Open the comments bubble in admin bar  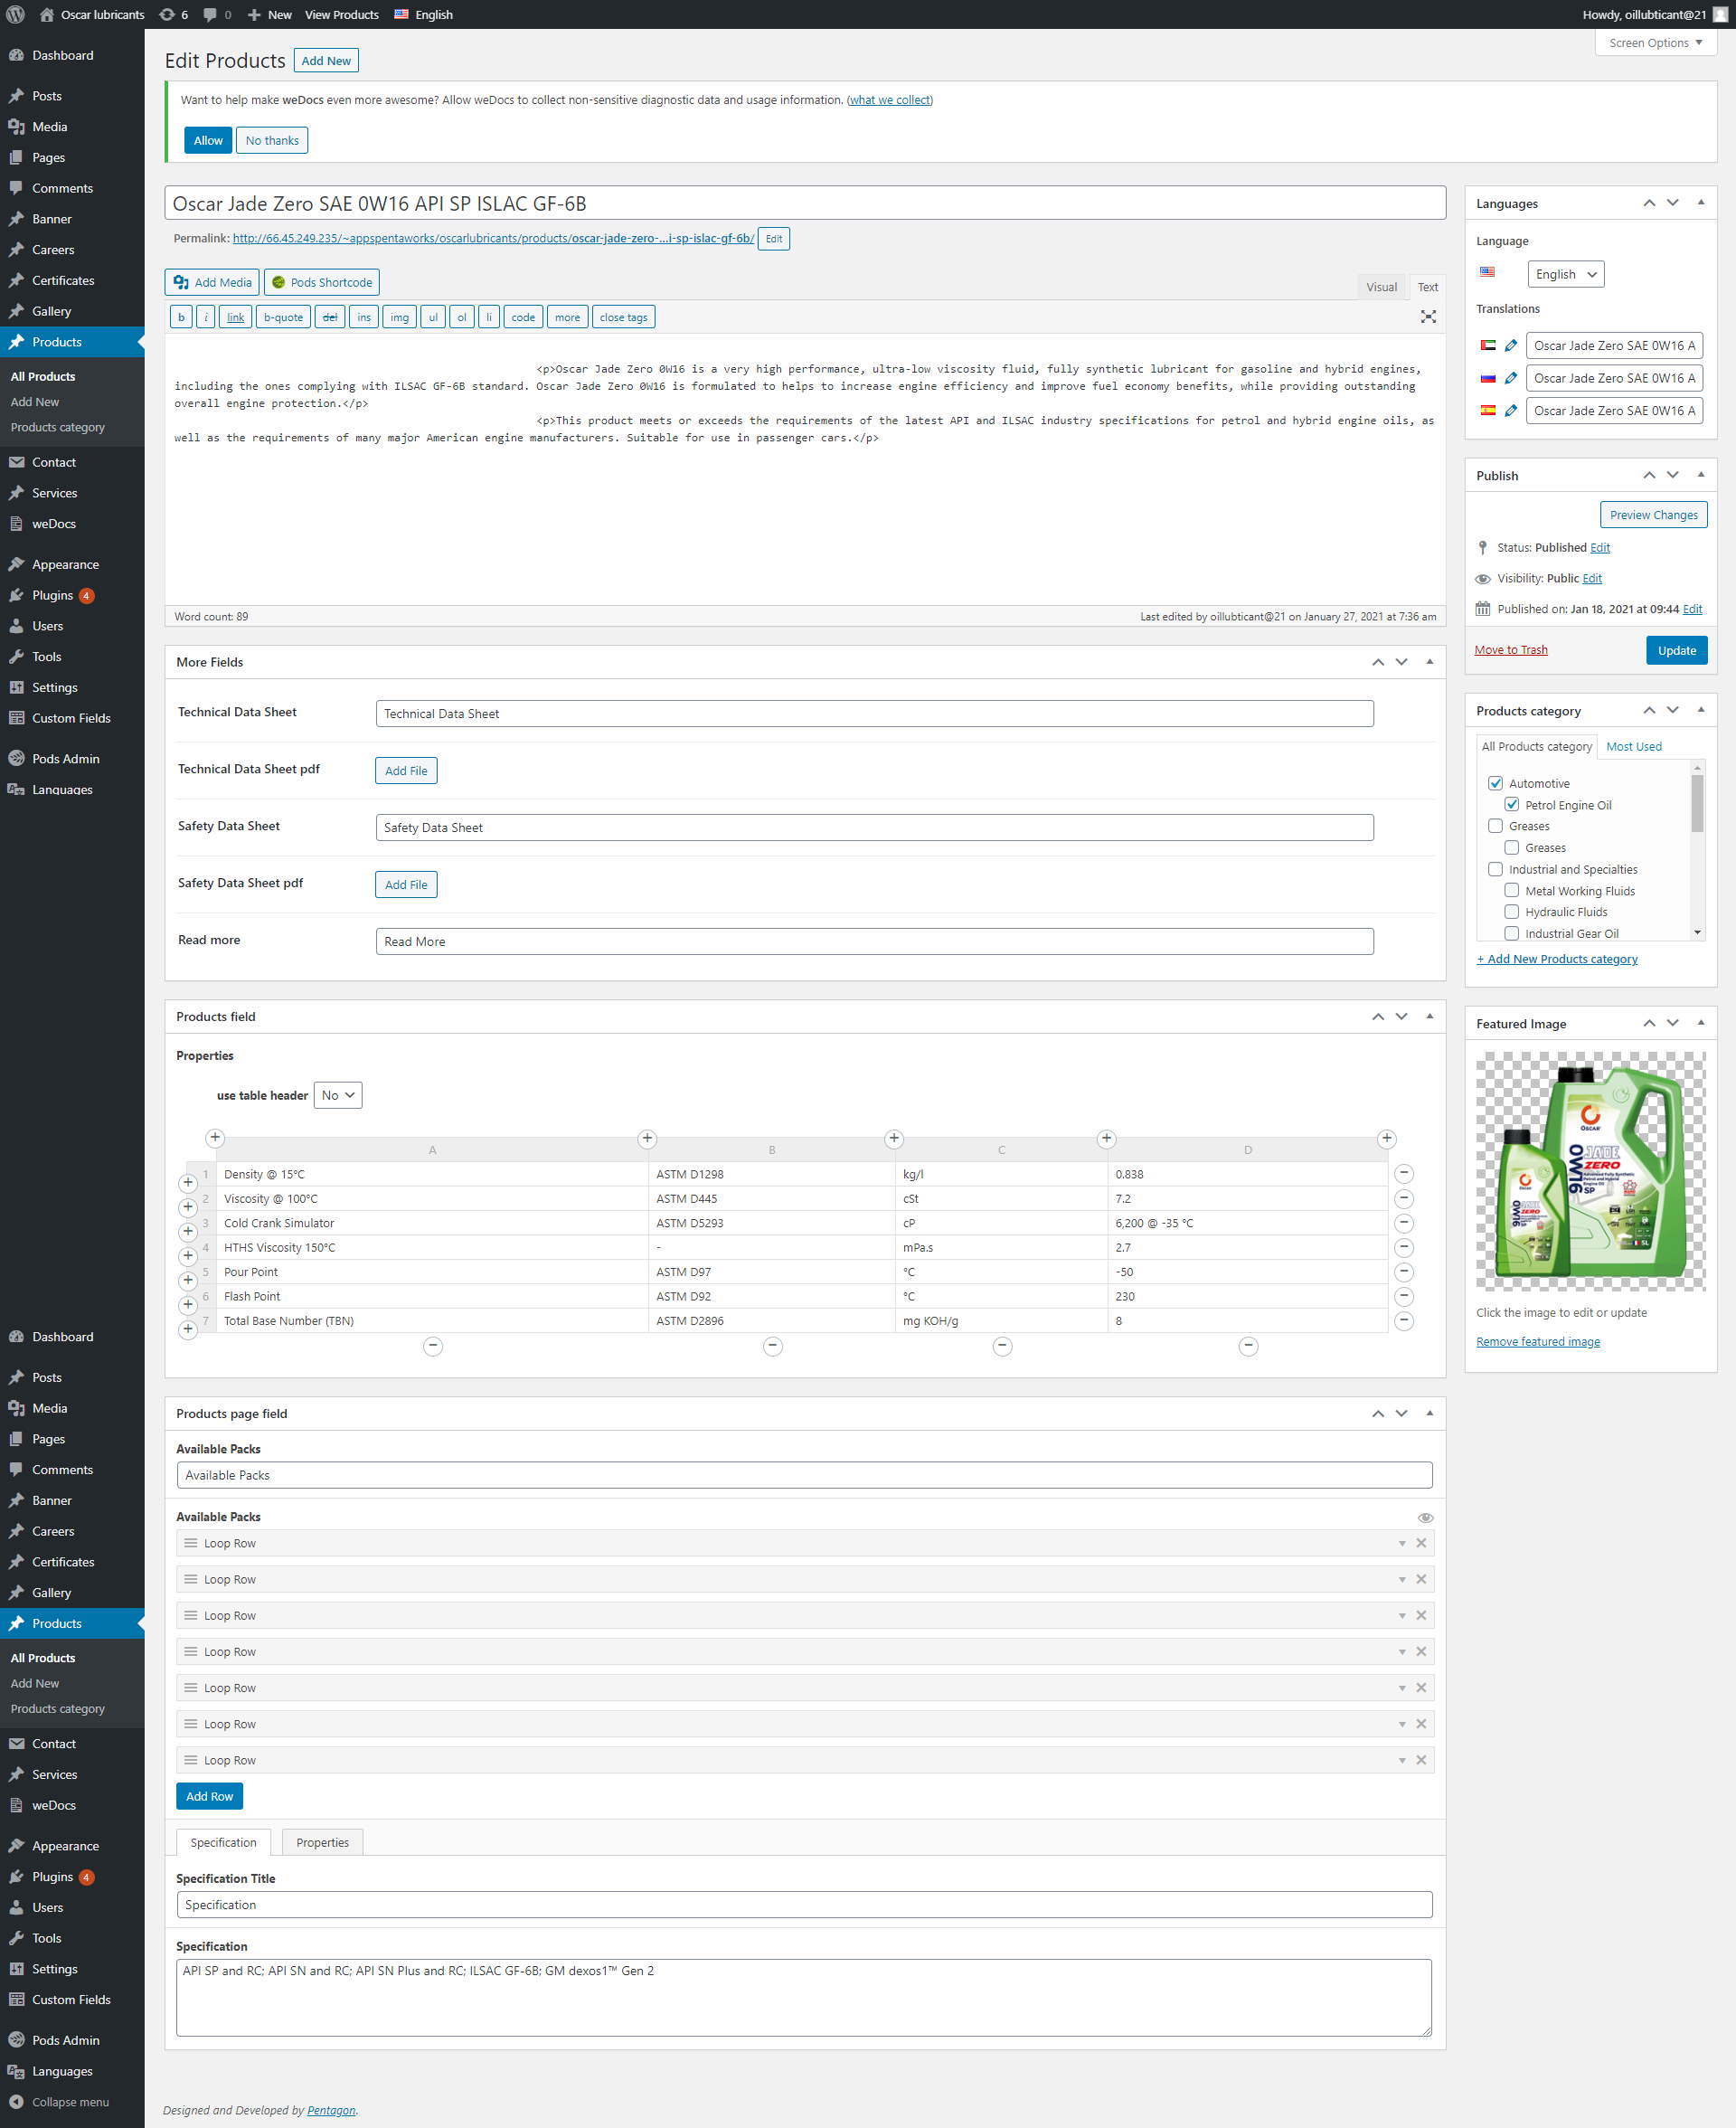click(217, 15)
